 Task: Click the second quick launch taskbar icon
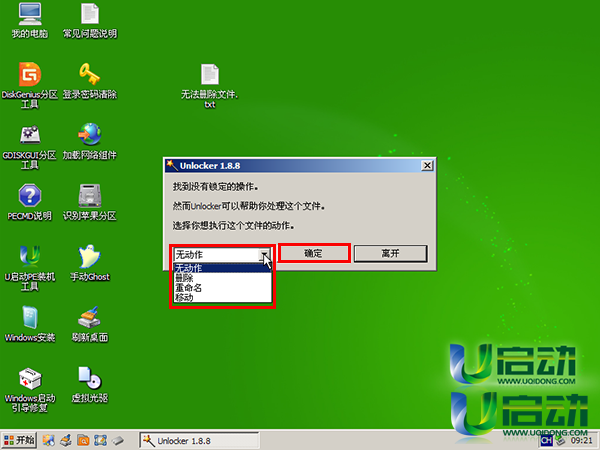(66, 440)
